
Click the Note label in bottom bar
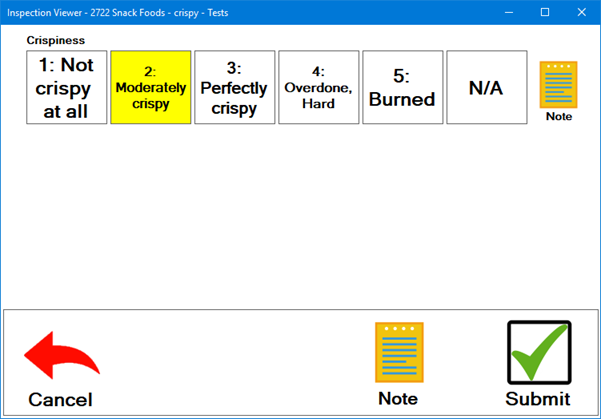tap(398, 399)
